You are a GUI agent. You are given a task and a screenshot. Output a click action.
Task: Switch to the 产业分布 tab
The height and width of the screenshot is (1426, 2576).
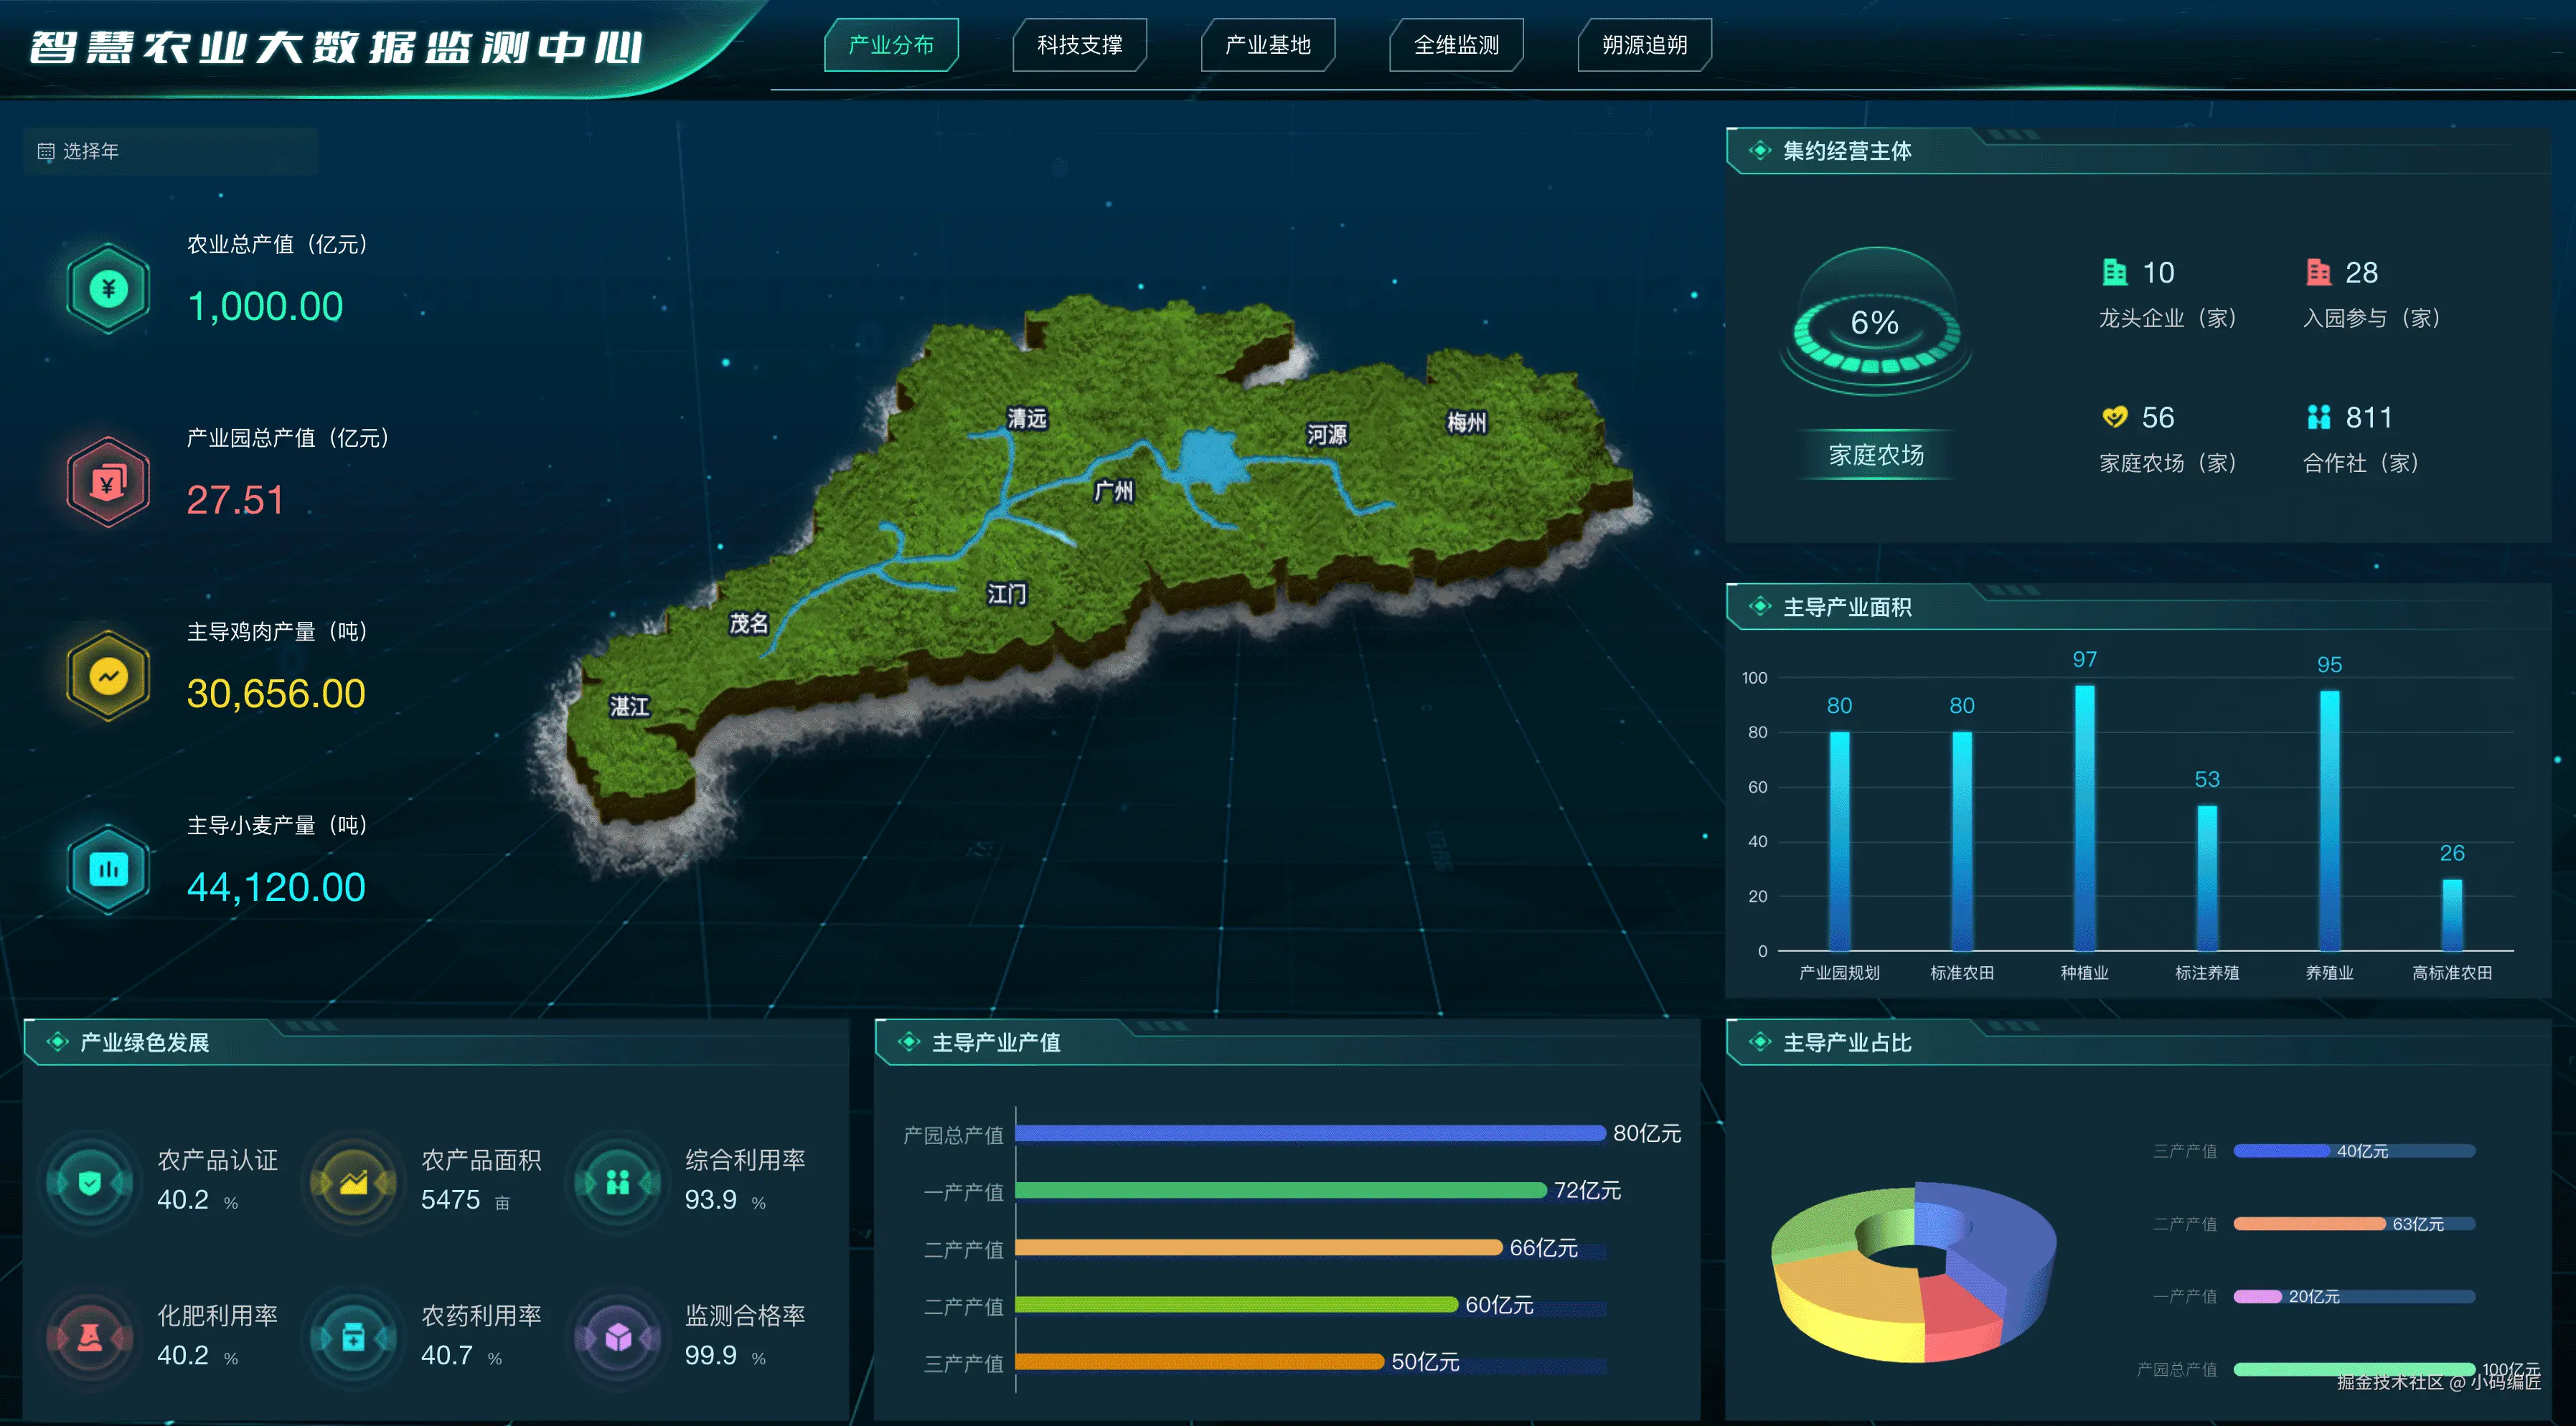point(890,45)
